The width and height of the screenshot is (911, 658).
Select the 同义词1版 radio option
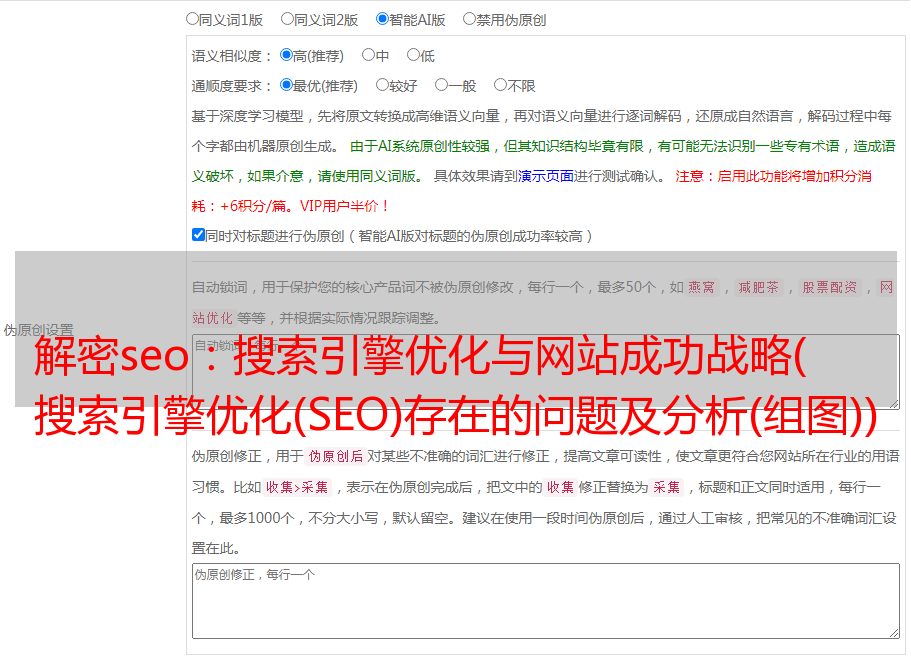pyautogui.click(x=193, y=19)
